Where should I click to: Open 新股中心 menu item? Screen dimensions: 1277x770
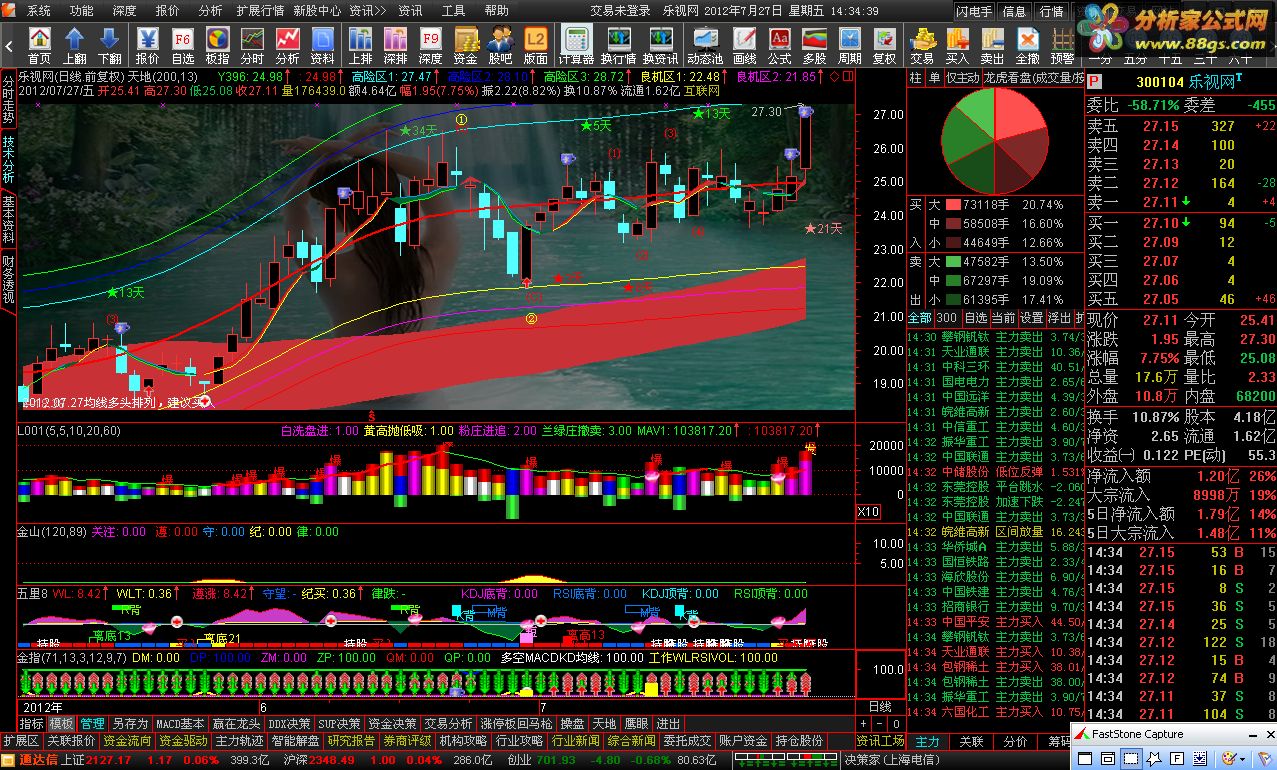[317, 11]
